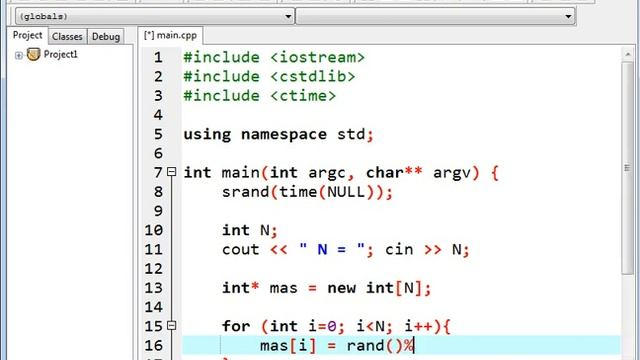Click on '#include <cstdlib>' text

point(269,77)
